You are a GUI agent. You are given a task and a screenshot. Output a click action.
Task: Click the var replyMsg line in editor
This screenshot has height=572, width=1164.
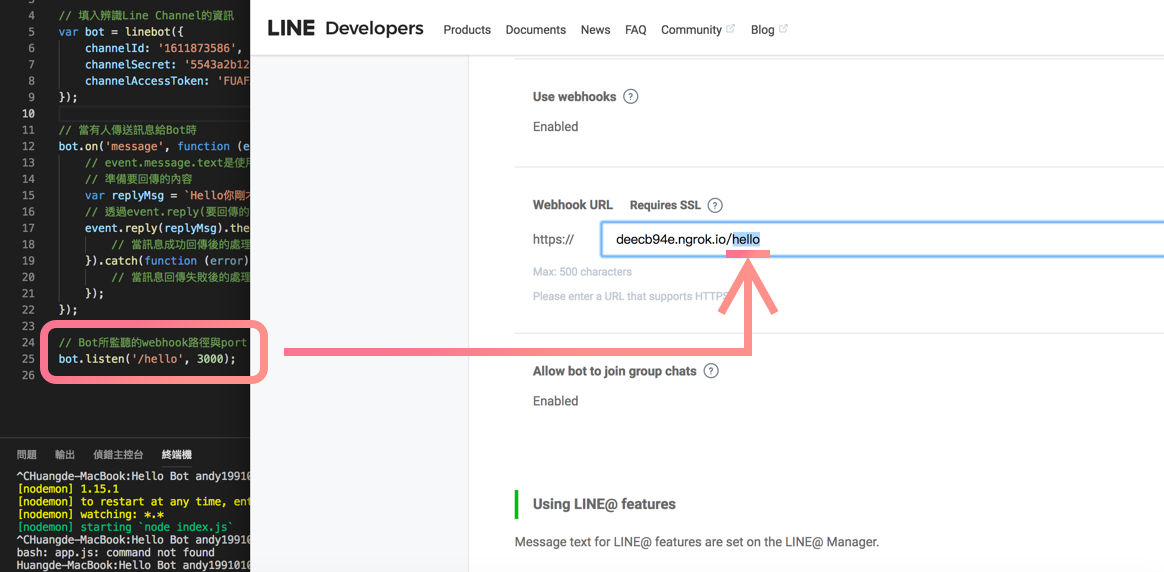click(x=167, y=195)
